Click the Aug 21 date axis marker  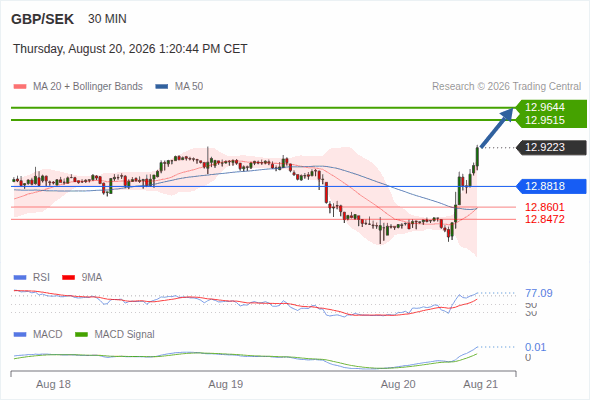481,384
